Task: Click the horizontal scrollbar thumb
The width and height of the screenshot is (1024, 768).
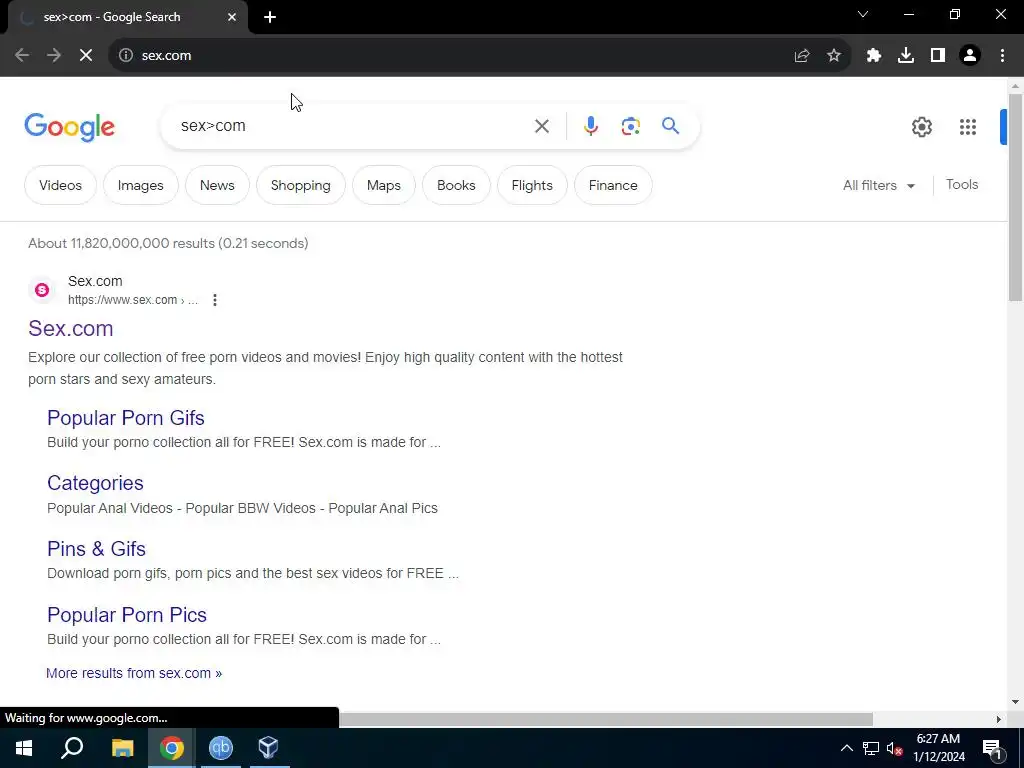Action: pyautogui.click(x=606, y=720)
